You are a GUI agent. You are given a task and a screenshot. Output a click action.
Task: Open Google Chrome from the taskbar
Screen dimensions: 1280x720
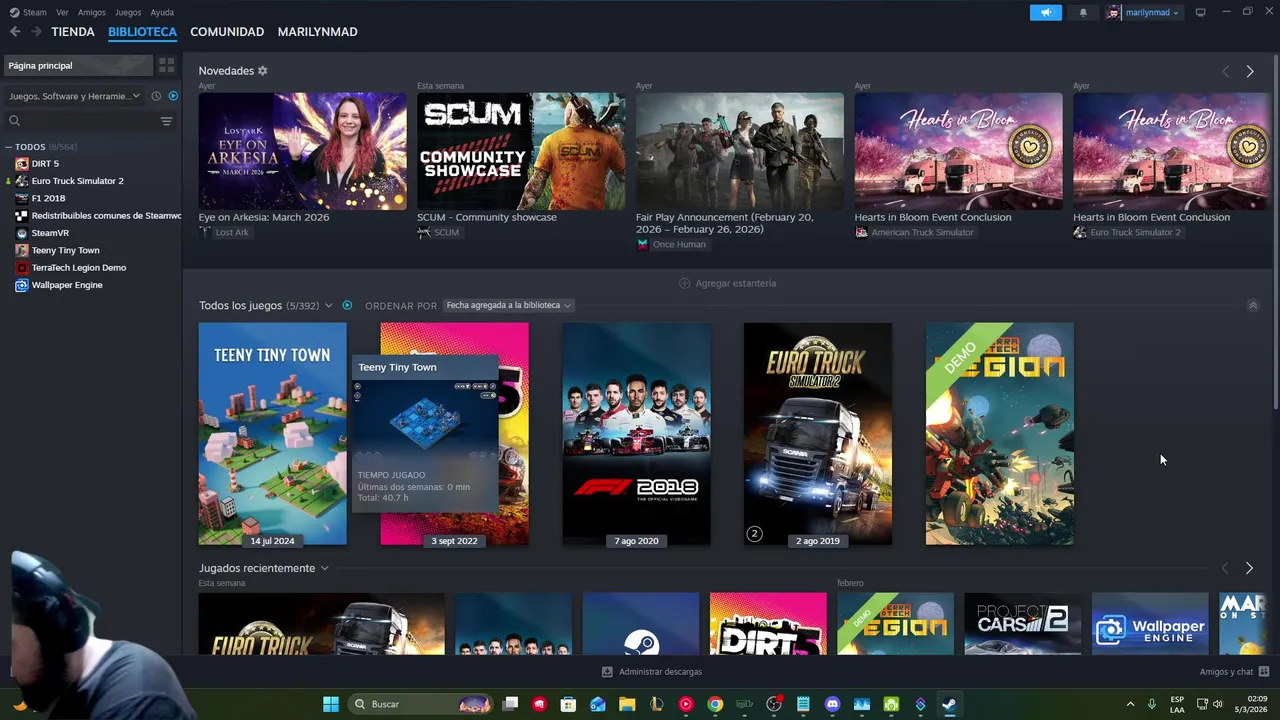(715, 704)
